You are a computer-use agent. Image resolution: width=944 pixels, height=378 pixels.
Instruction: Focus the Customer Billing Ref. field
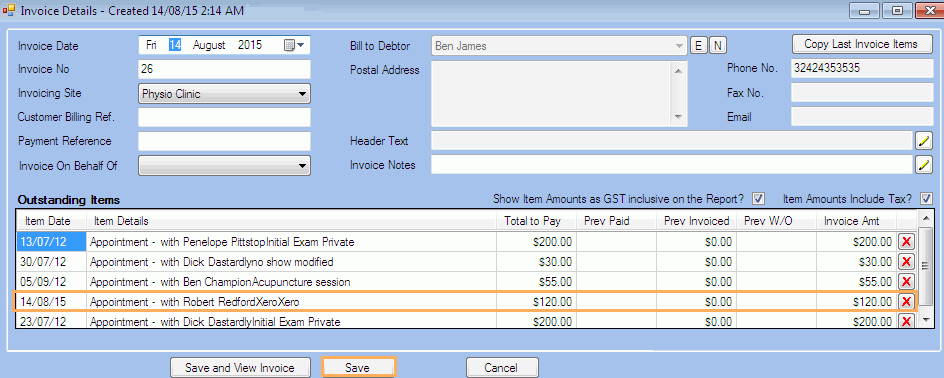coord(224,117)
